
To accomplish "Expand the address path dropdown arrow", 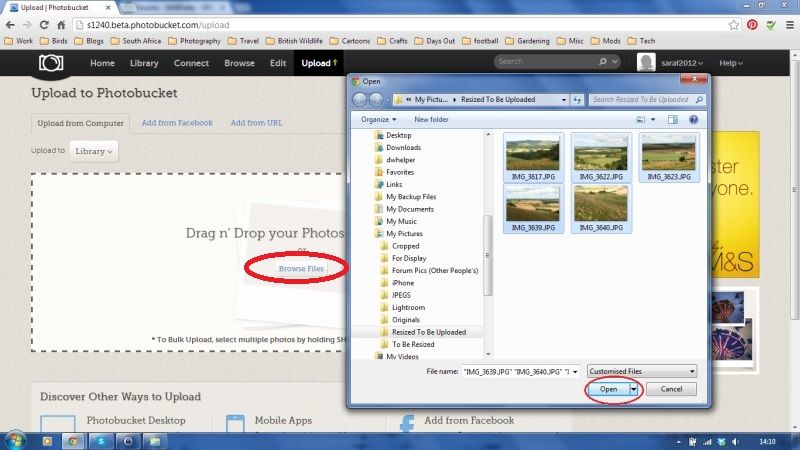I will [x=564, y=99].
